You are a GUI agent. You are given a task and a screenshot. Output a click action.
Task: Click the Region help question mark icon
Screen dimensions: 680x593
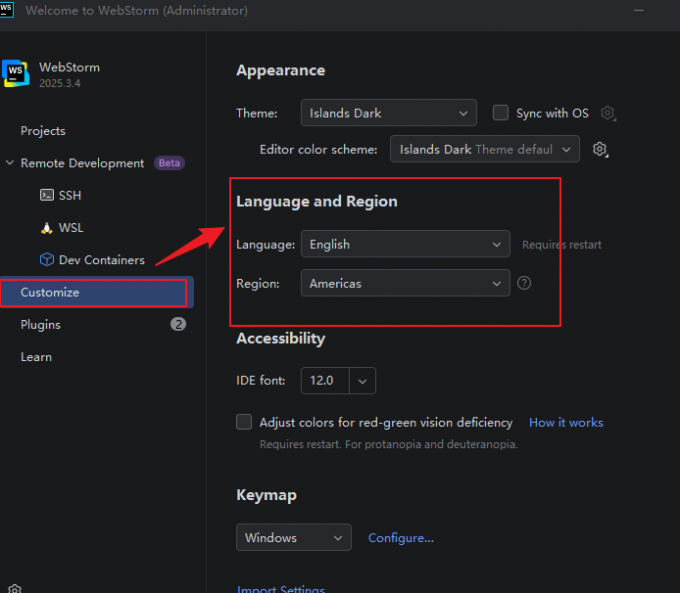click(524, 283)
